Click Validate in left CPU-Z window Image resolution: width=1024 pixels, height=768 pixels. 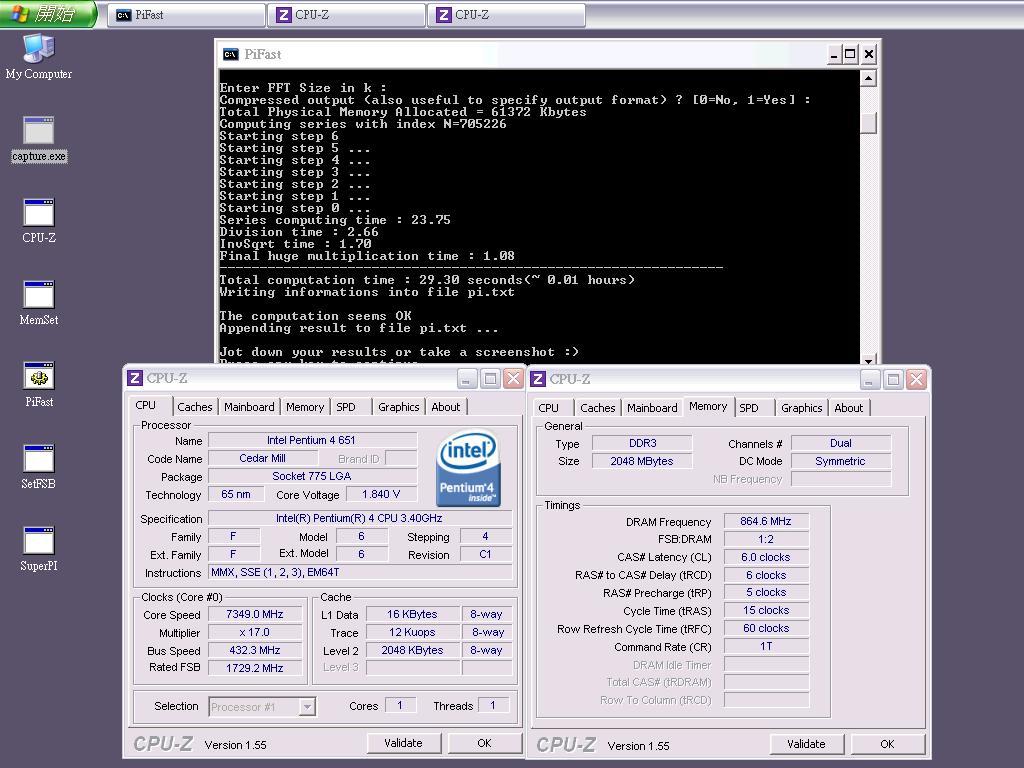point(404,743)
